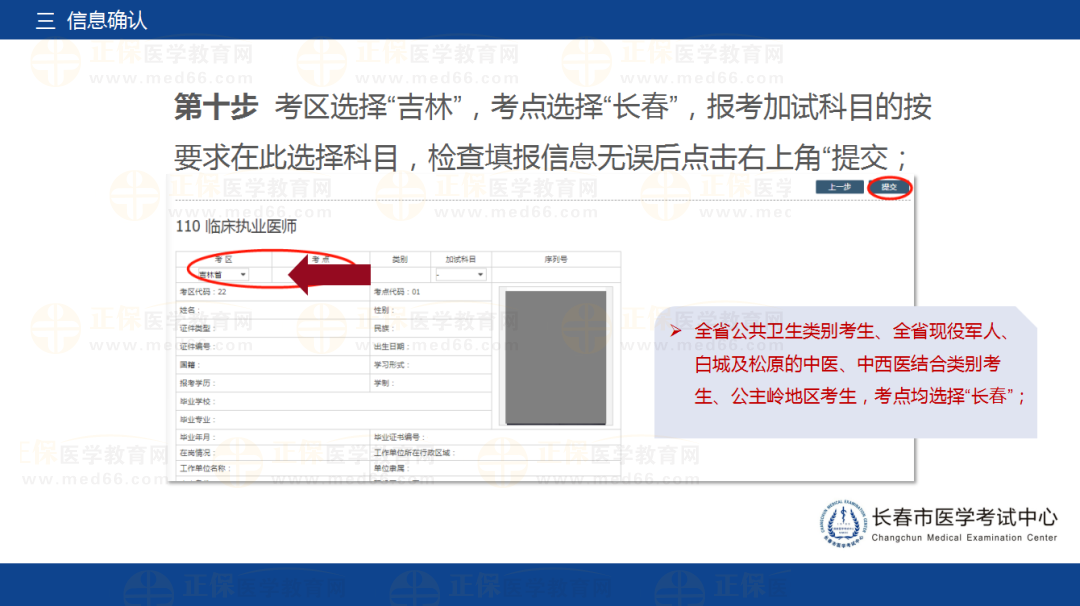Click the 考点 column header

[320, 259]
